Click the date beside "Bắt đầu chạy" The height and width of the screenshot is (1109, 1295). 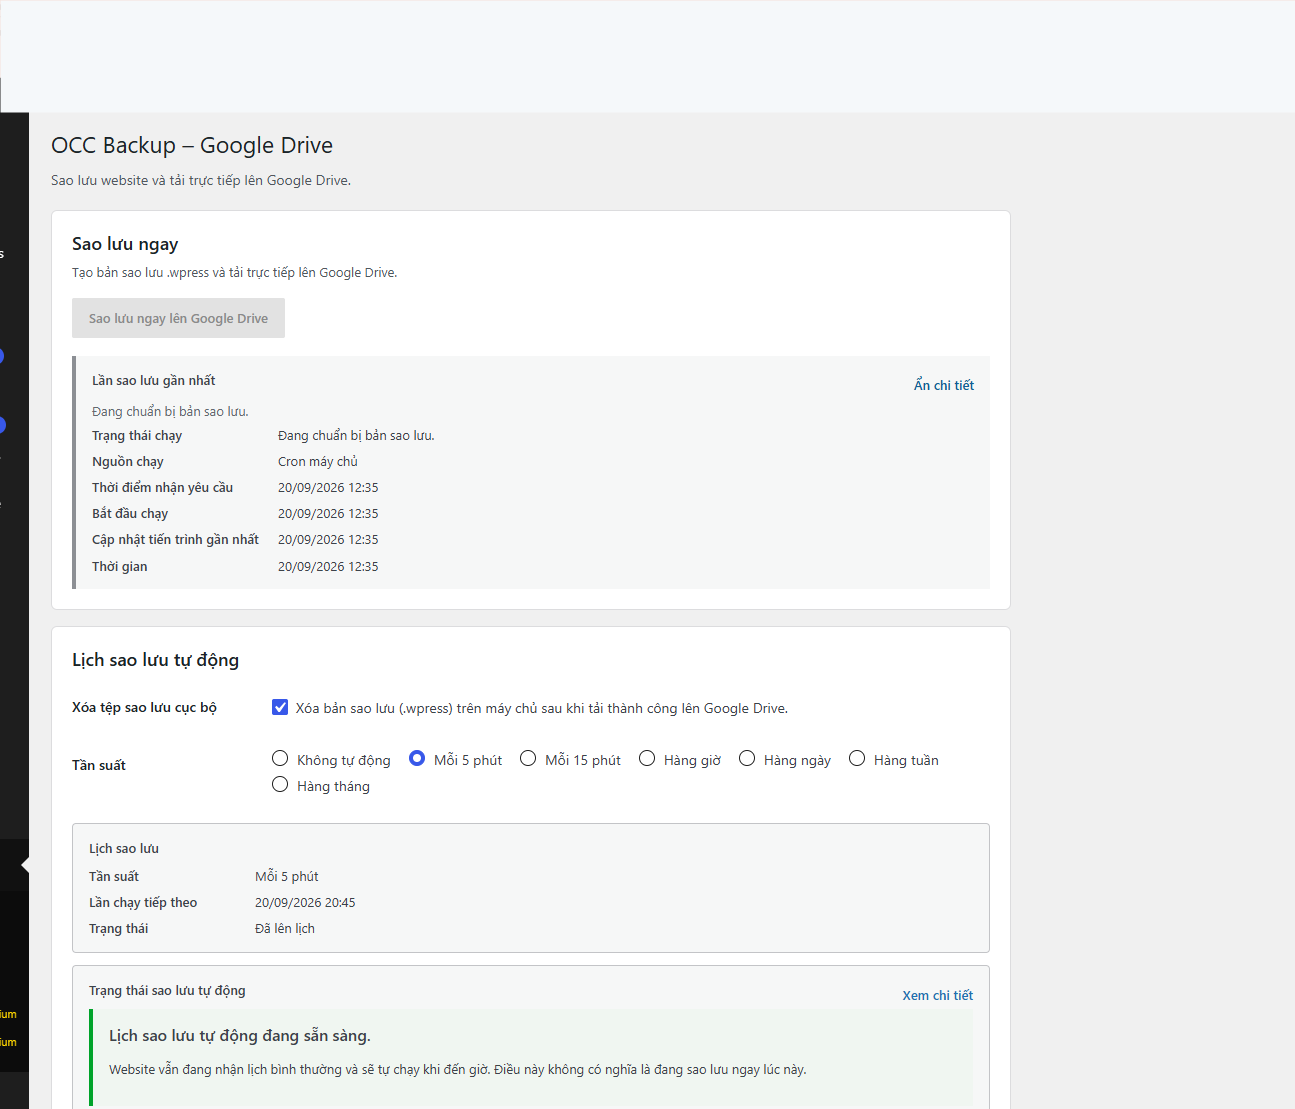tap(328, 513)
